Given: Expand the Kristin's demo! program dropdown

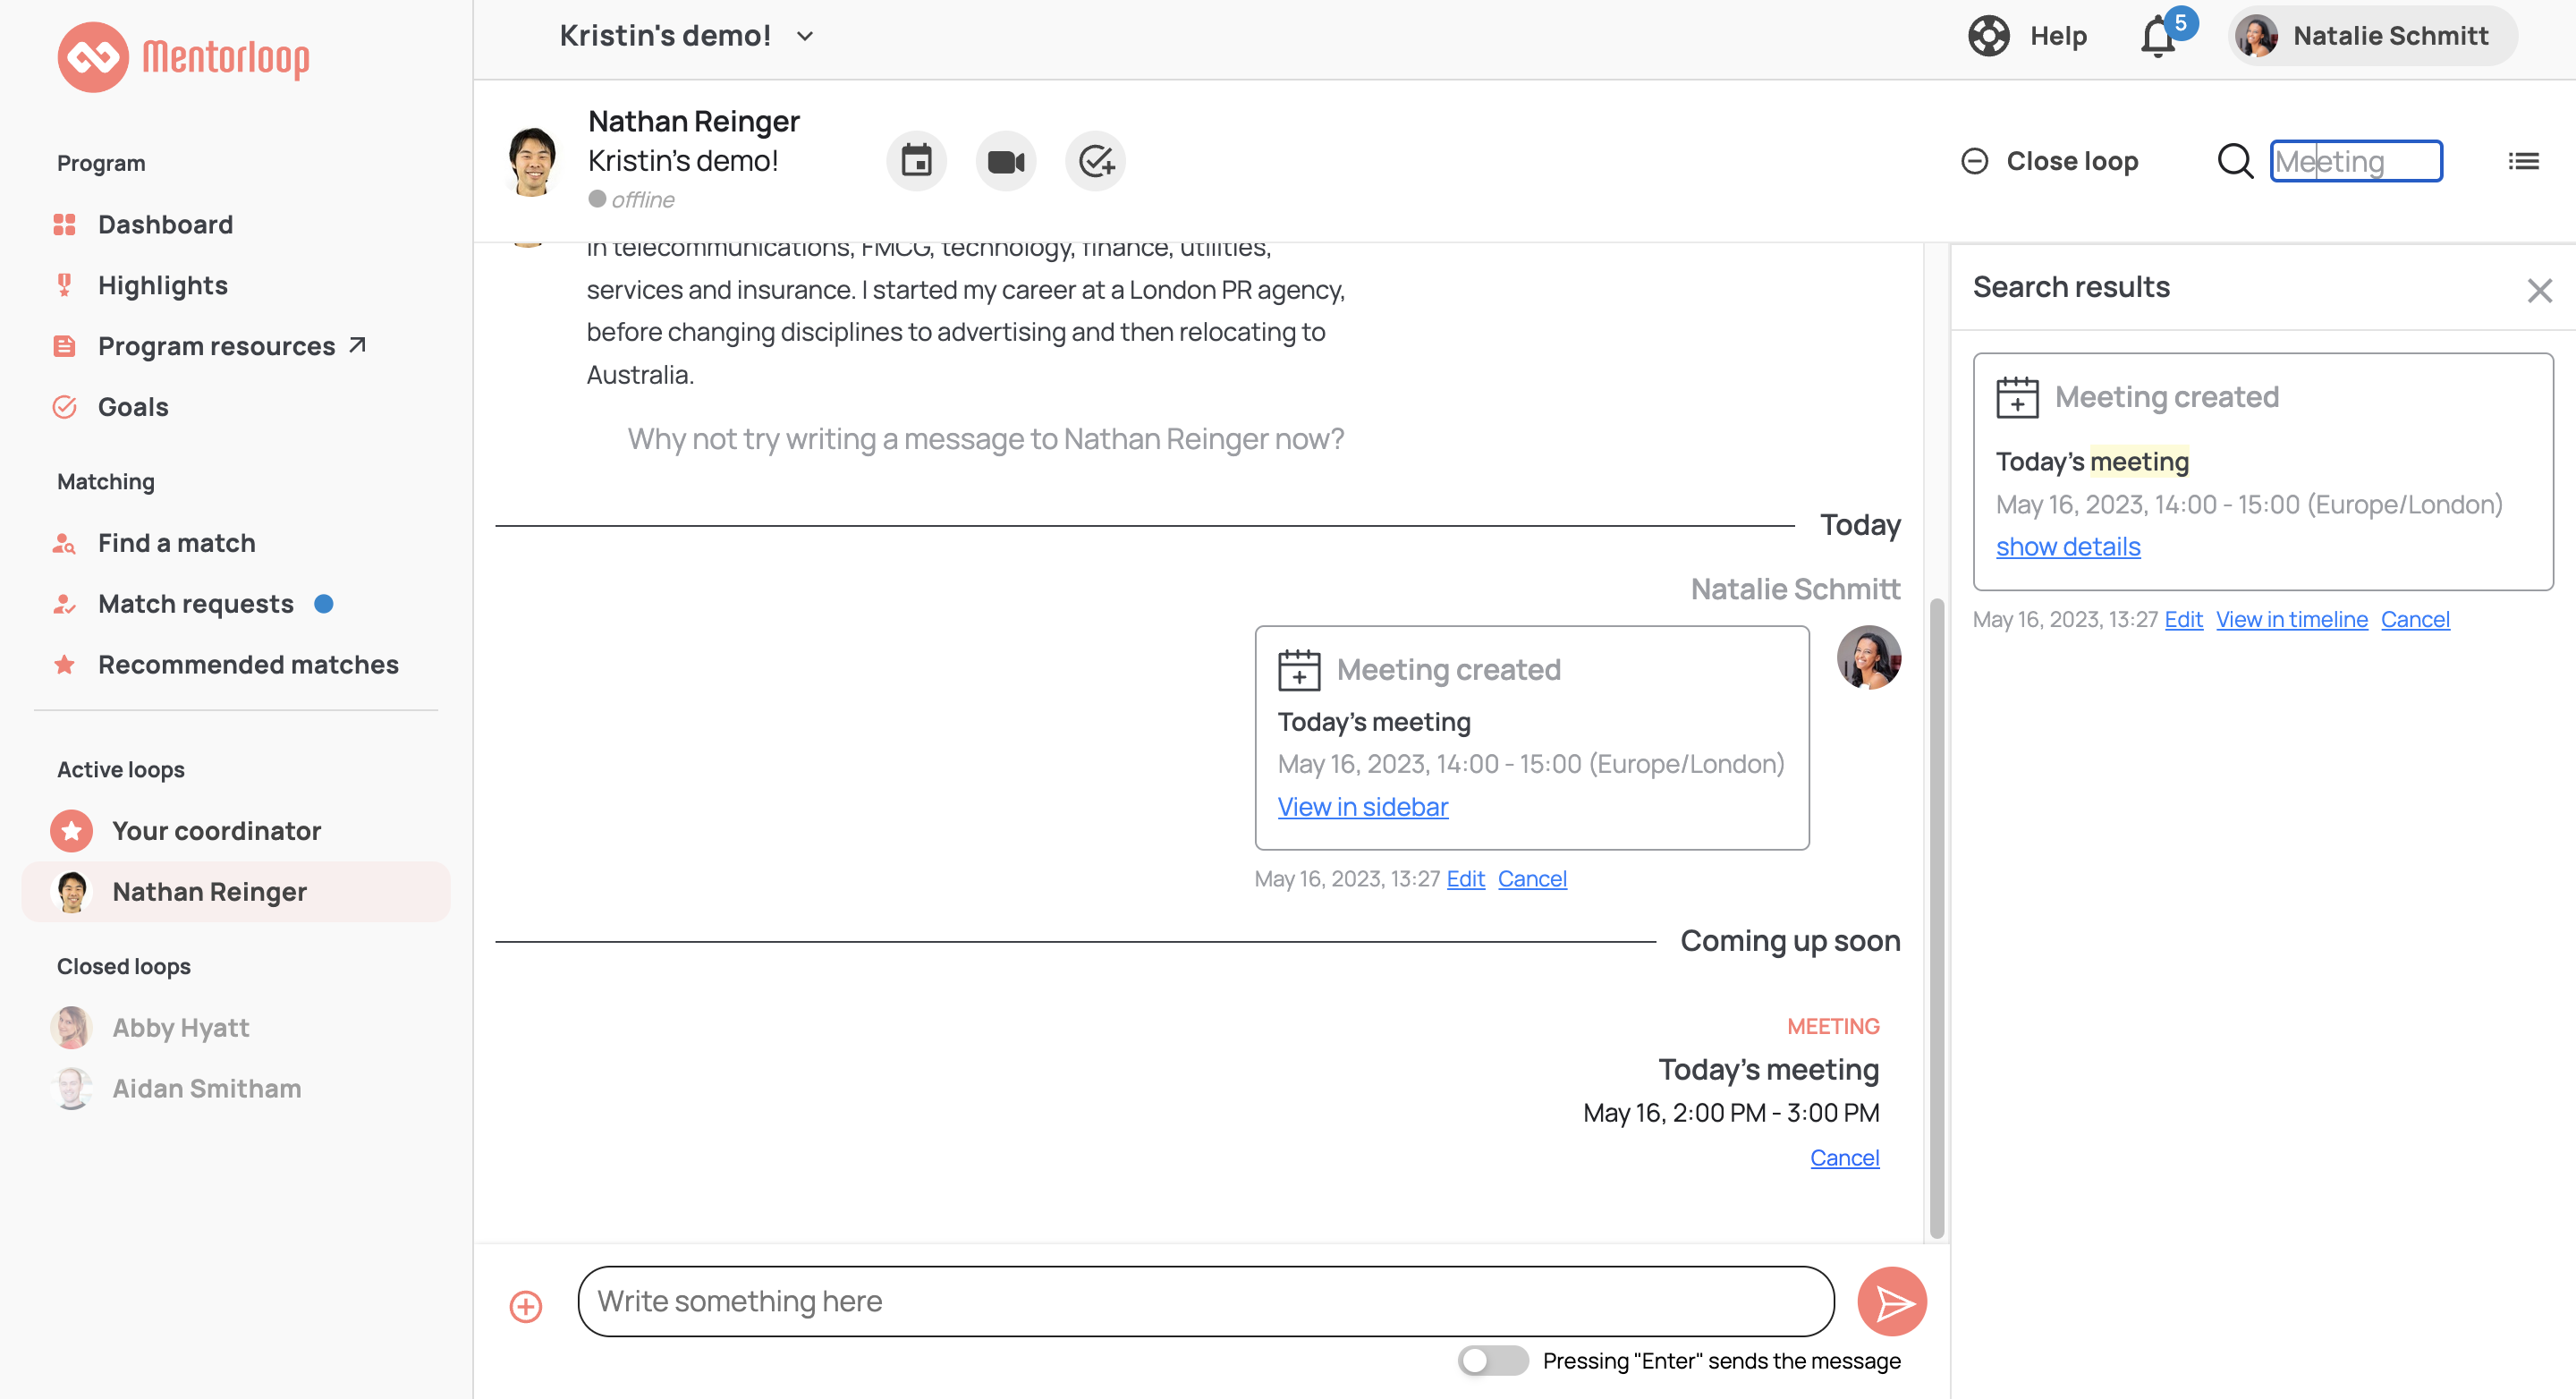Looking at the screenshot, I should point(687,36).
